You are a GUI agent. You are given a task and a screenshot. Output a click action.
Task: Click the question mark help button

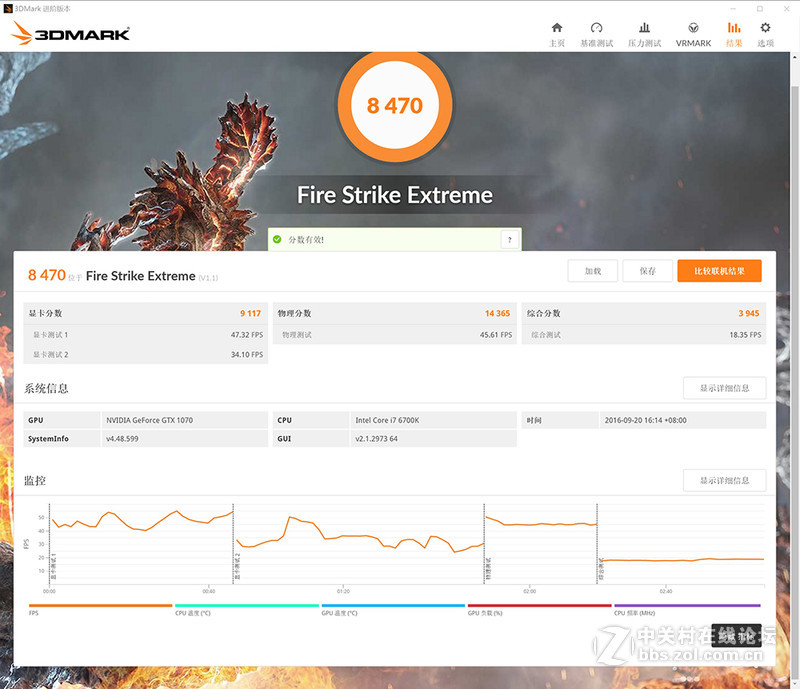click(x=510, y=239)
